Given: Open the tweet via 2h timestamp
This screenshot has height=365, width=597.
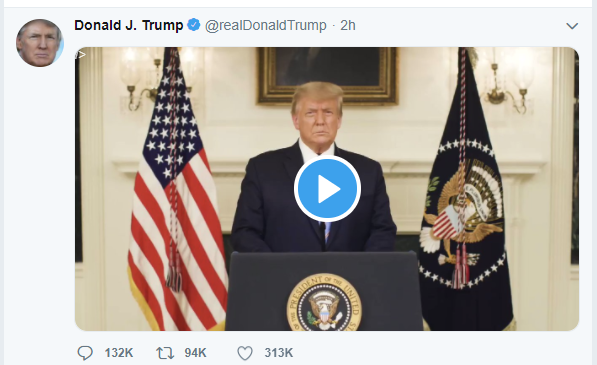Looking at the screenshot, I should 348,26.
